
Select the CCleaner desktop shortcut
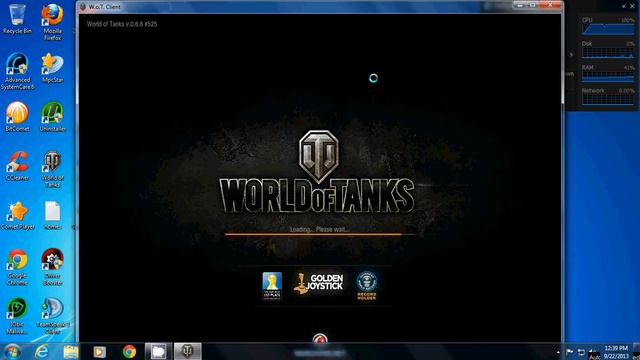(17, 166)
